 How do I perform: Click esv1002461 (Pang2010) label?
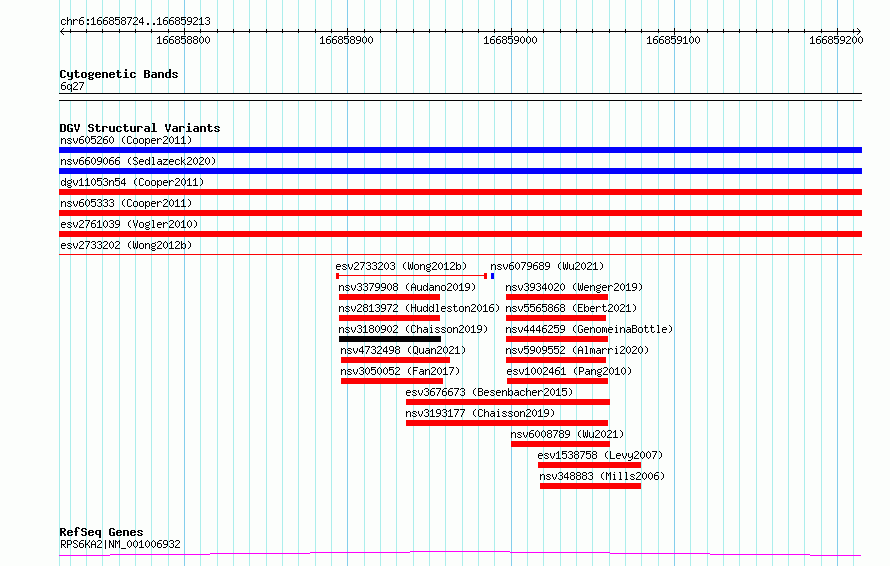(569, 371)
